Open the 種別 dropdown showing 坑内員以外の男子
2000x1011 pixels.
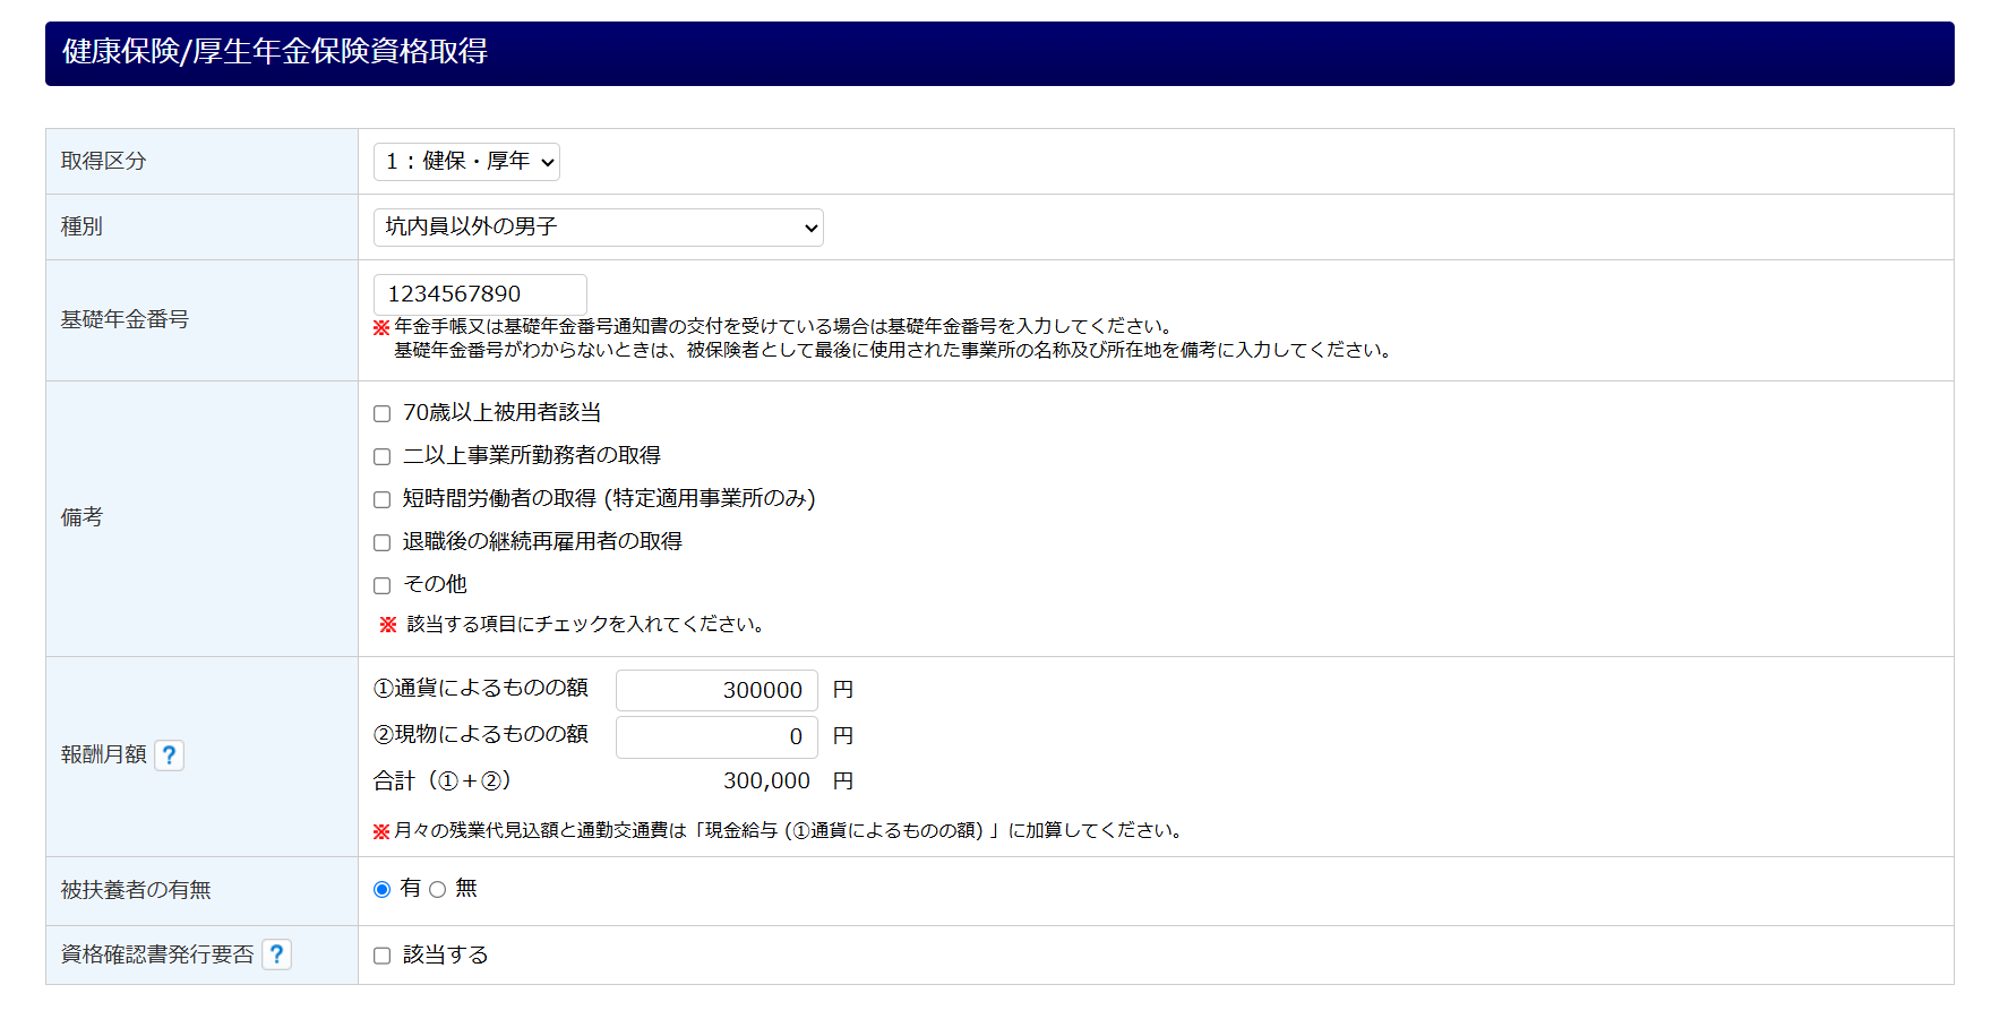(x=598, y=228)
